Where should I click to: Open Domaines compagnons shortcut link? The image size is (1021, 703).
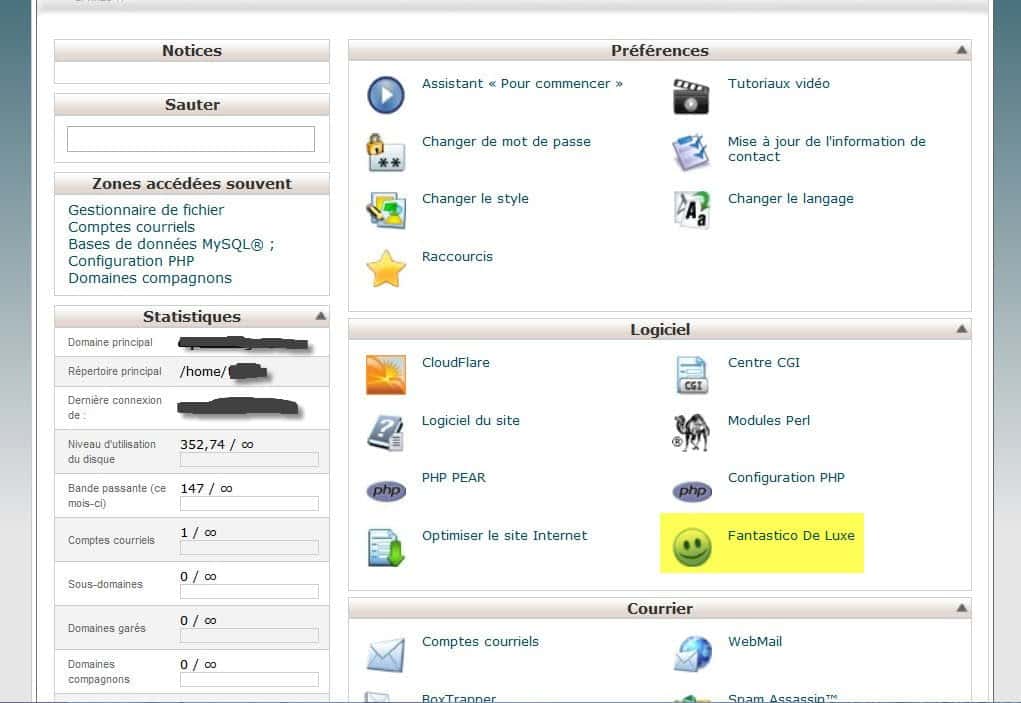[150, 277]
